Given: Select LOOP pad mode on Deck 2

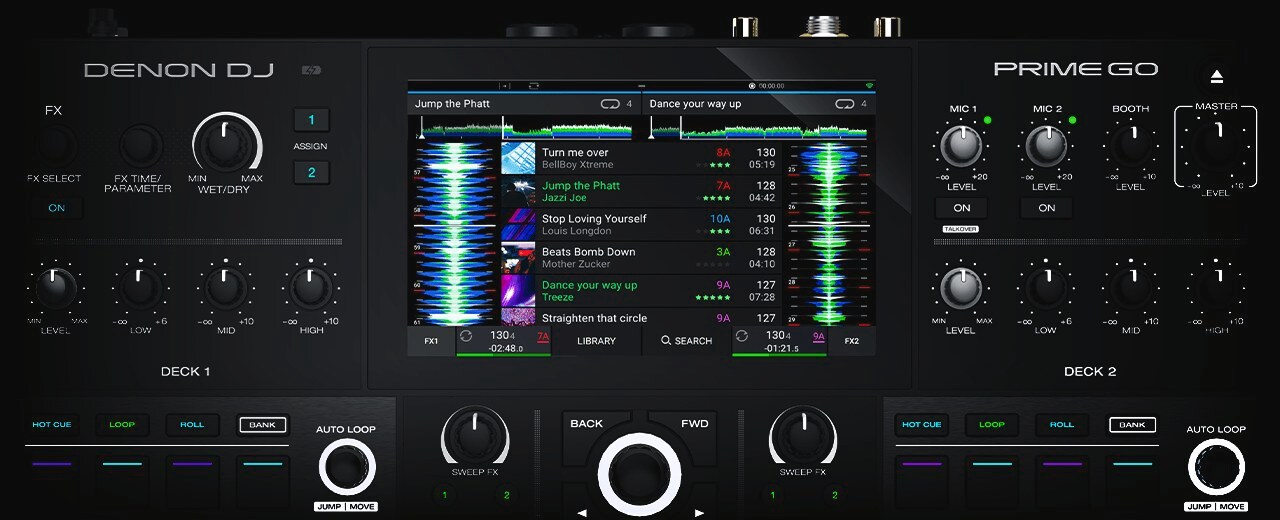Looking at the screenshot, I should pos(992,425).
